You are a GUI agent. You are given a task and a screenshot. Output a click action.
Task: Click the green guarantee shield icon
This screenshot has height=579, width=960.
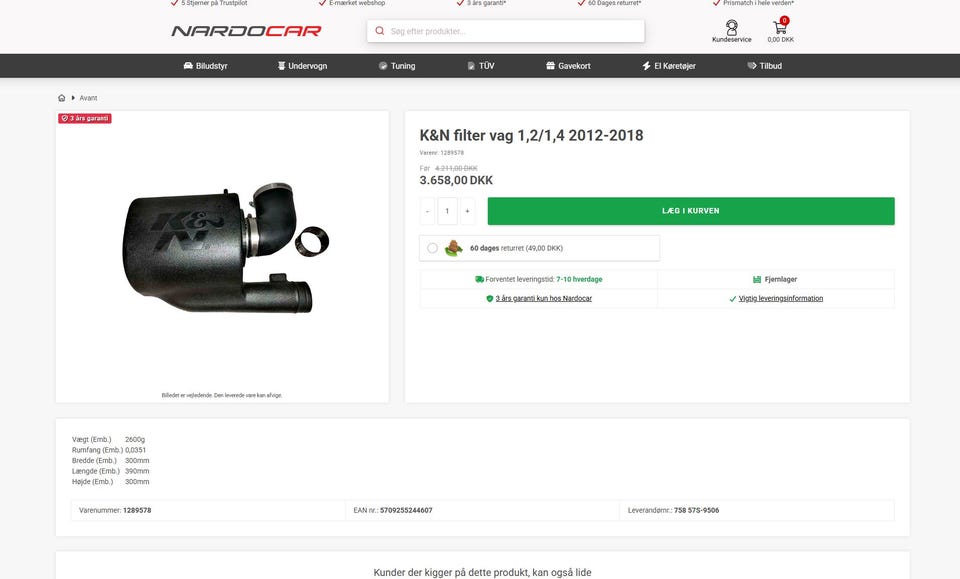[x=489, y=299]
